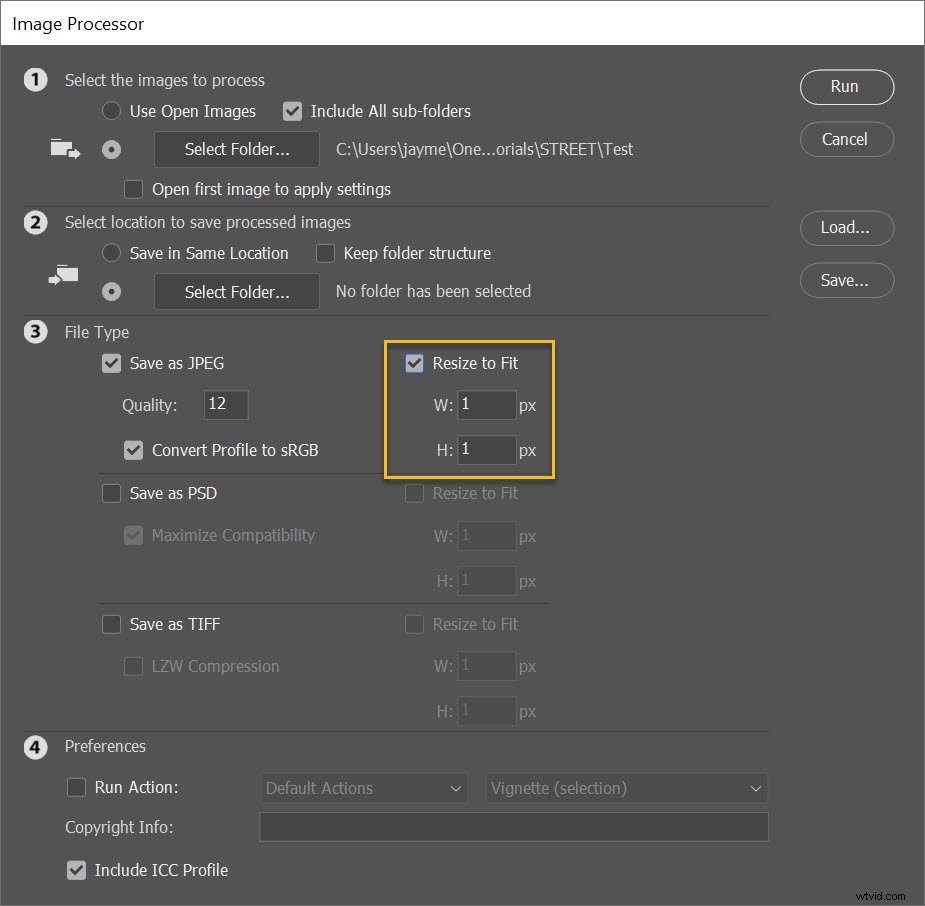Open the Default Actions dropdown
Screen dimensions: 925x906
[363, 788]
